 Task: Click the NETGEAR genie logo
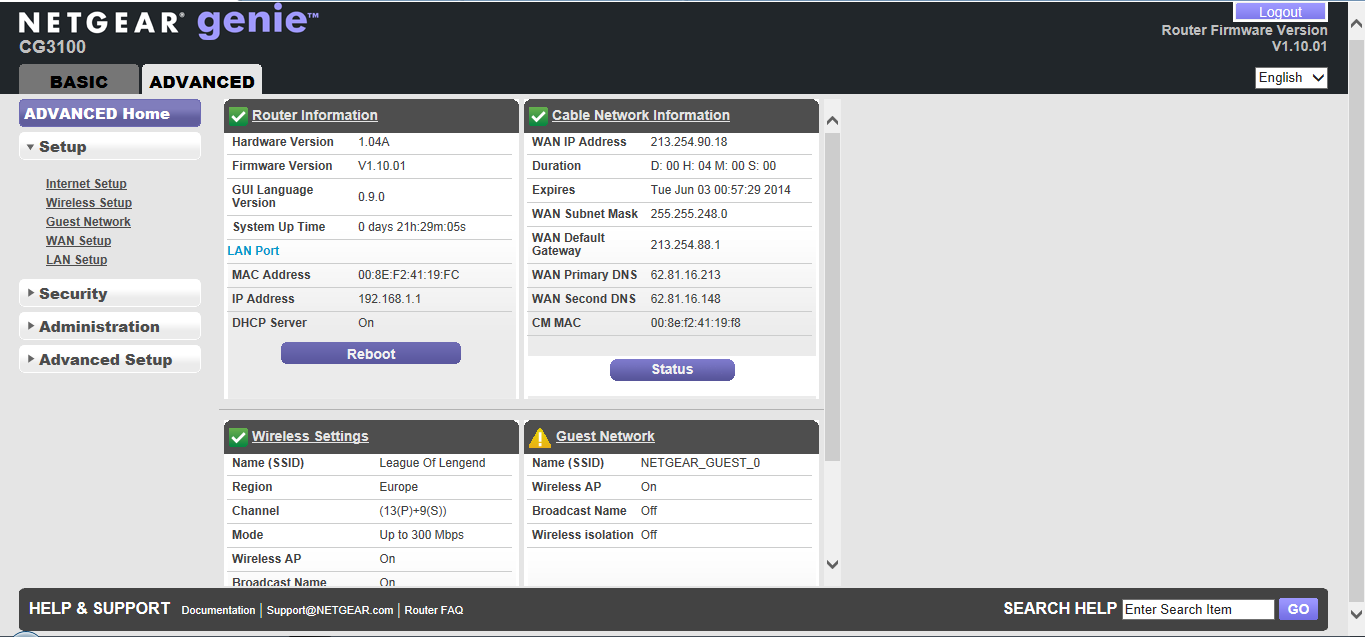coord(169,22)
